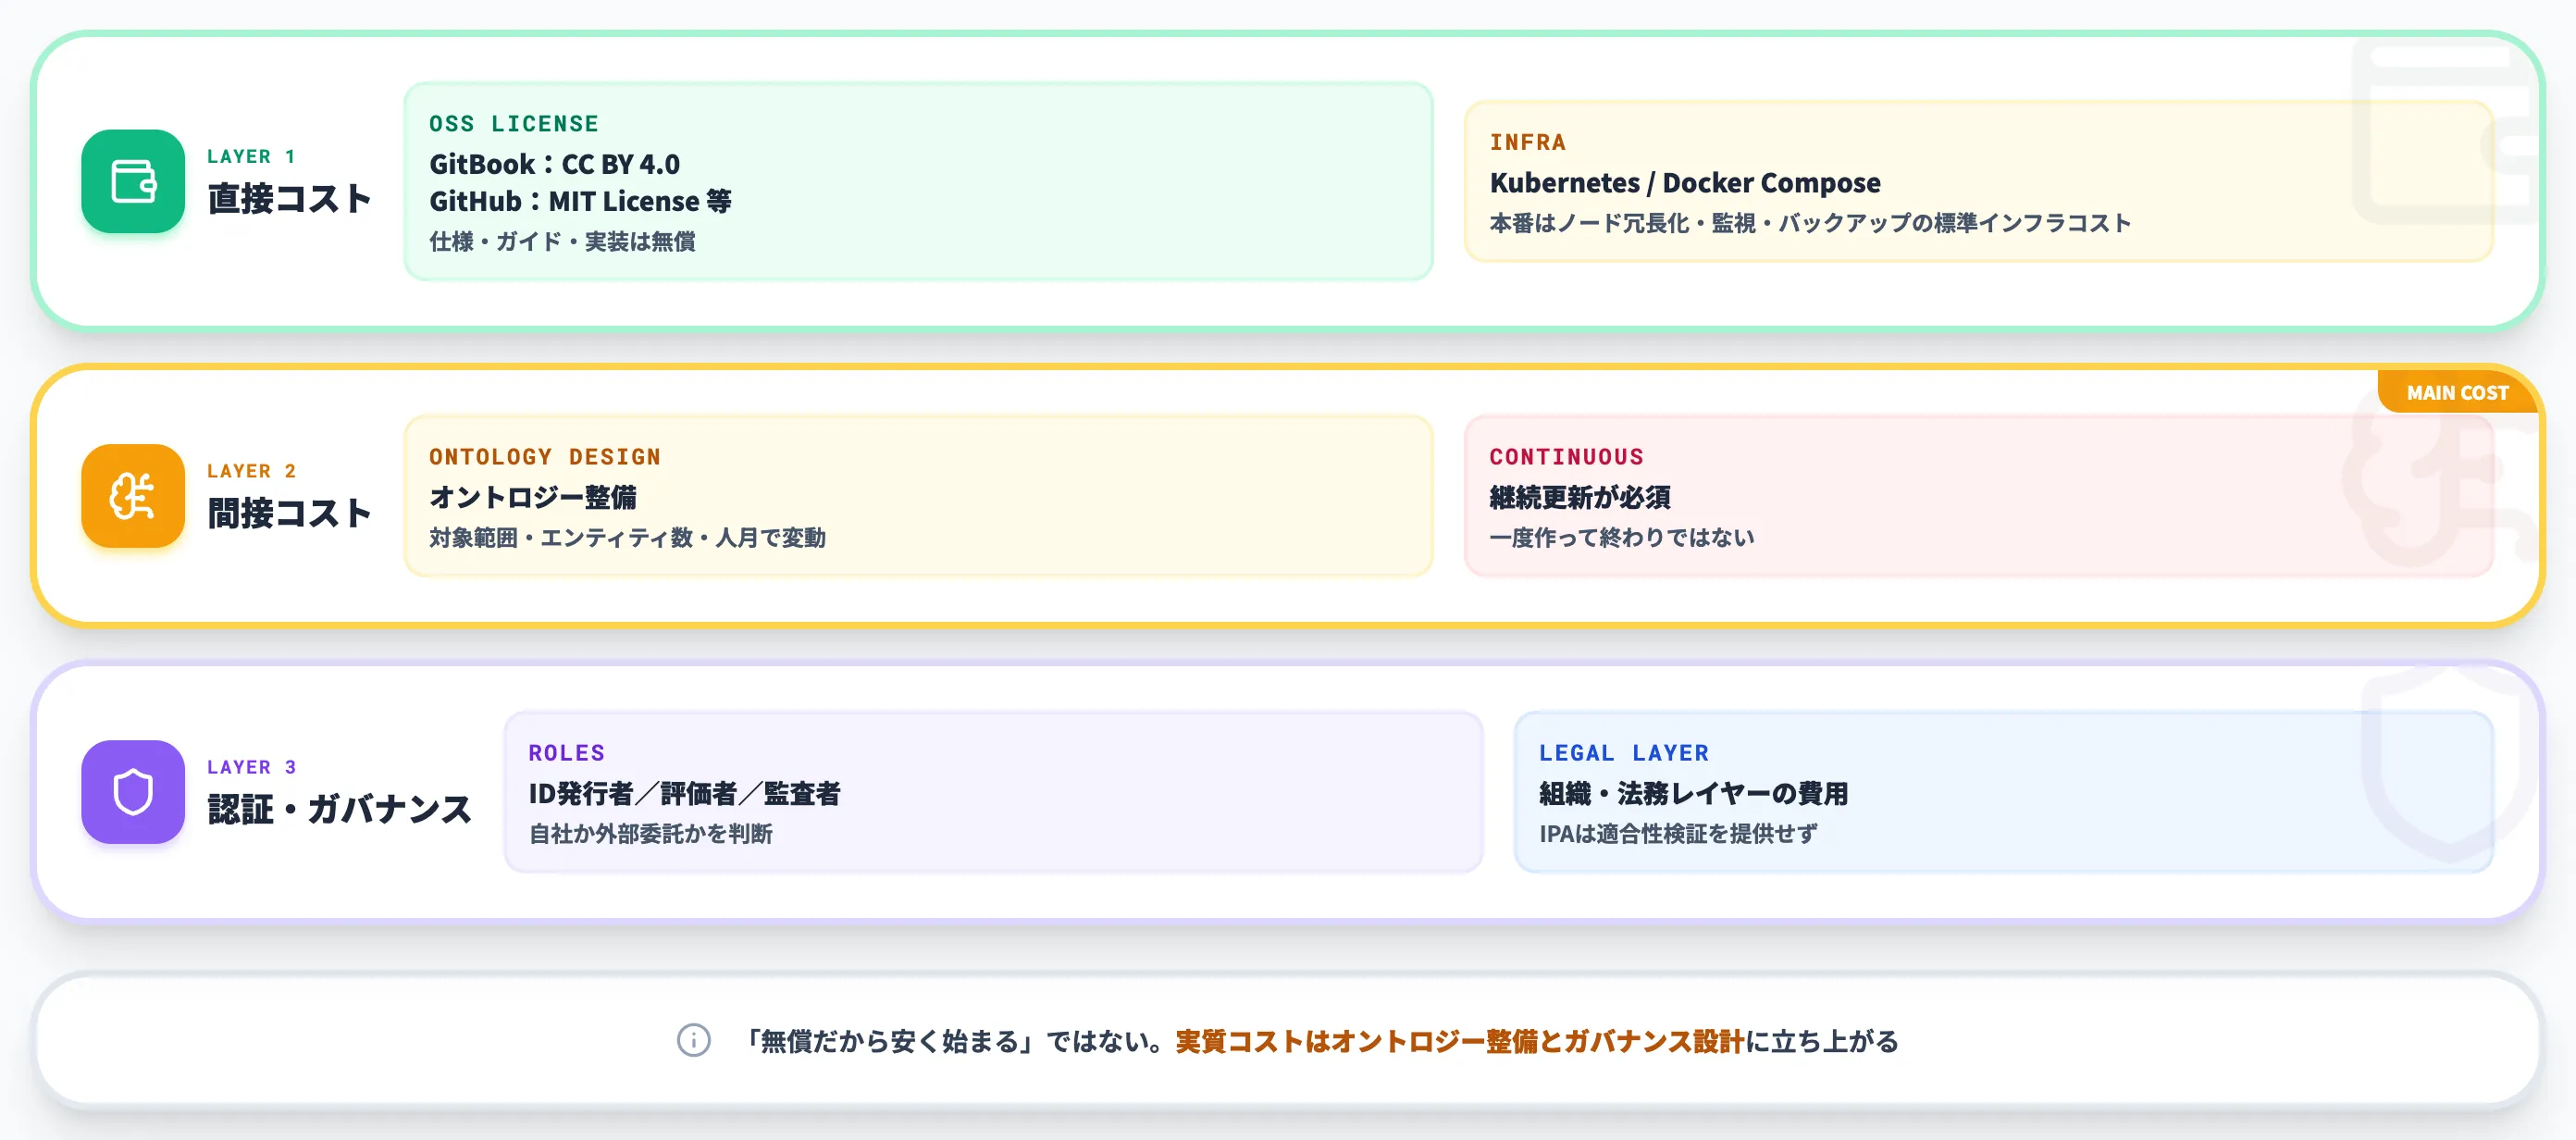Click the orange brain icon for Layer 2

133,496
